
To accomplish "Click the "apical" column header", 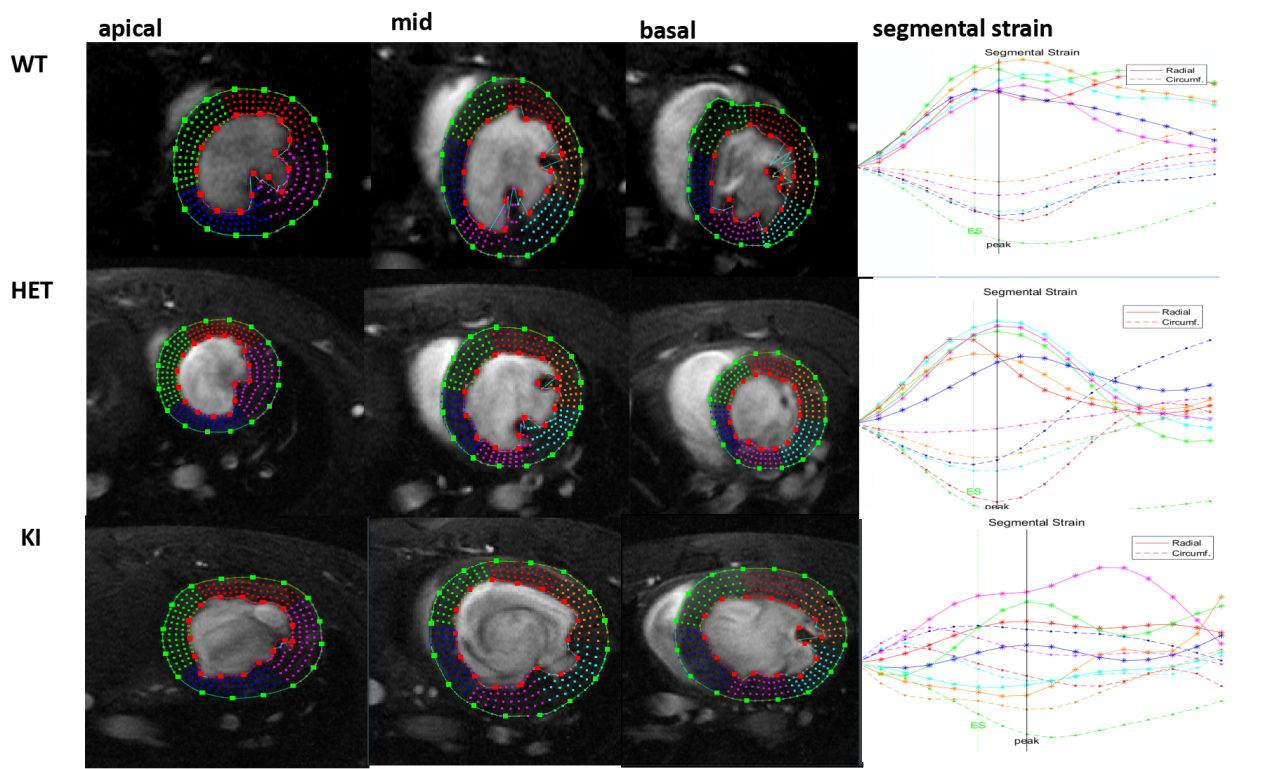I will click(131, 28).
